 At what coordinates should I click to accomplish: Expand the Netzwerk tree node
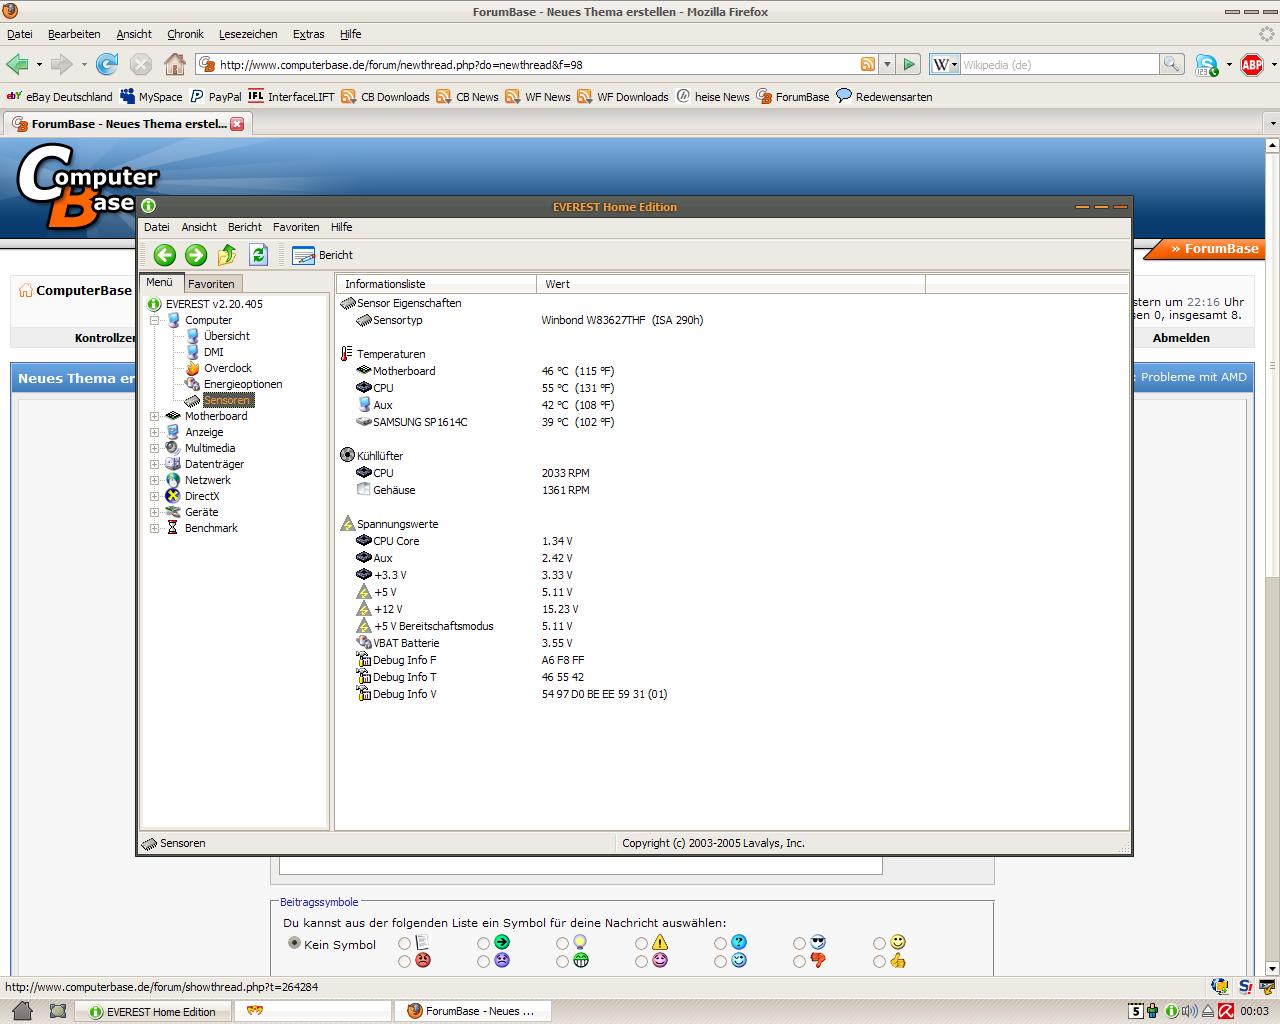point(155,480)
